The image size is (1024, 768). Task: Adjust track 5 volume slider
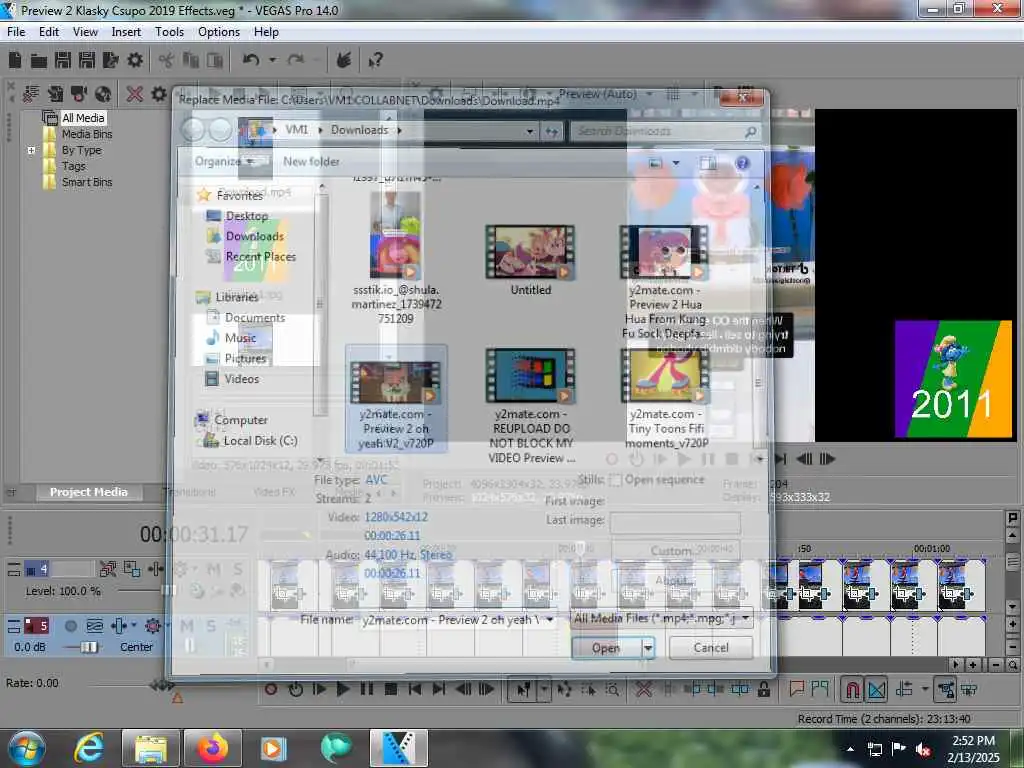click(x=88, y=647)
